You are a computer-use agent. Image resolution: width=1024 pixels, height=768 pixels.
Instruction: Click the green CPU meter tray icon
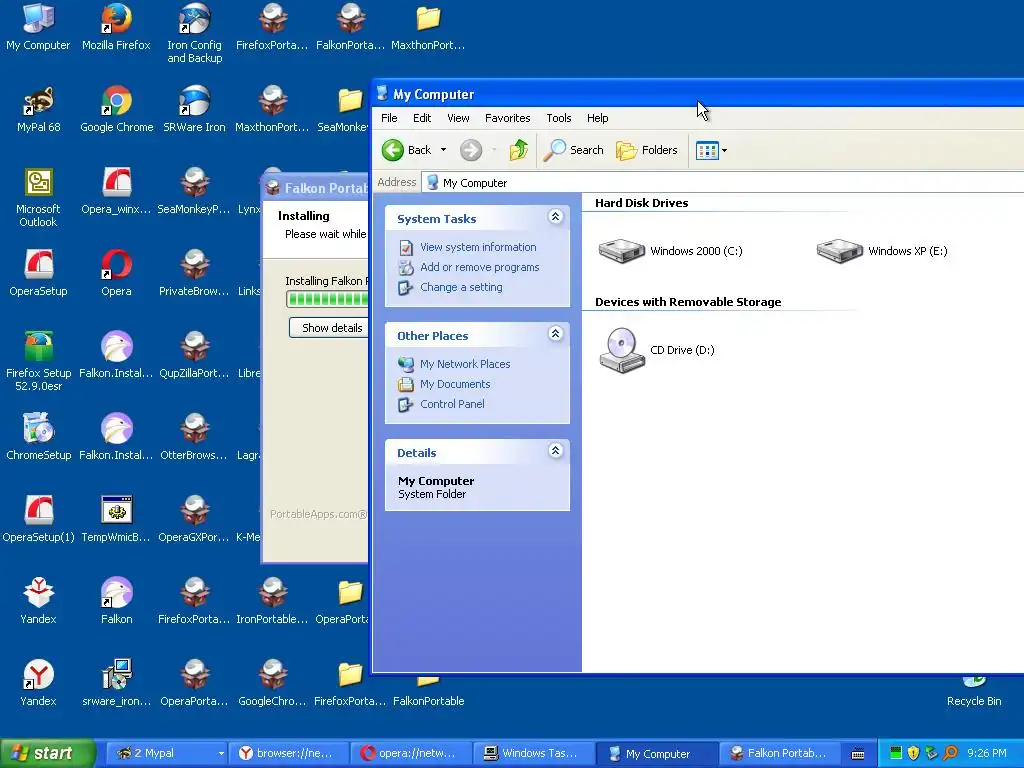pyautogui.click(x=895, y=754)
